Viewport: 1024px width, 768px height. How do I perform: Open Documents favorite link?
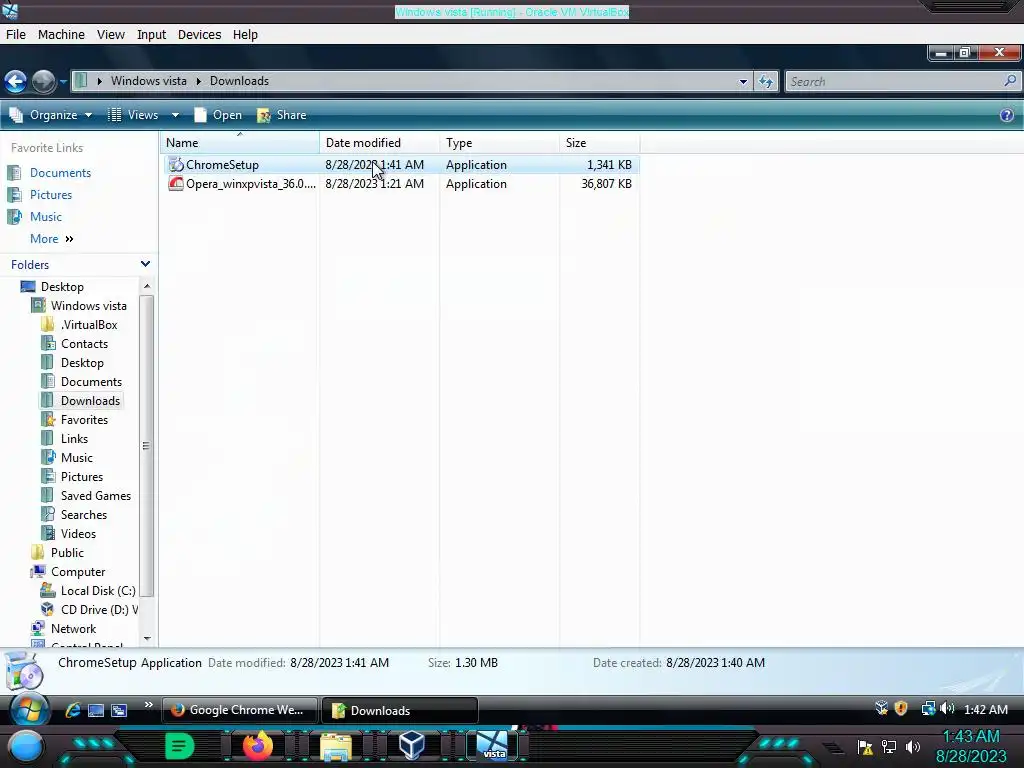tap(60, 172)
